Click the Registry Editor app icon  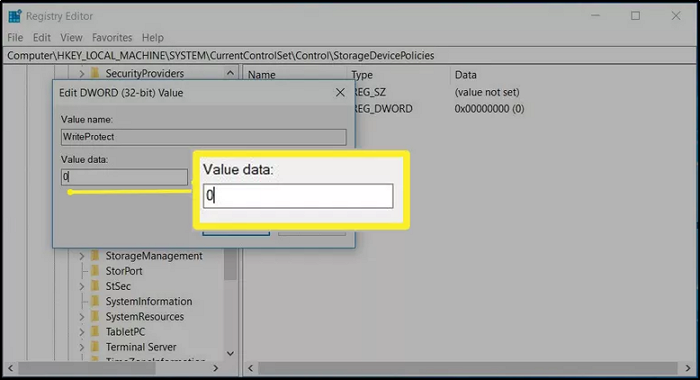point(15,16)
